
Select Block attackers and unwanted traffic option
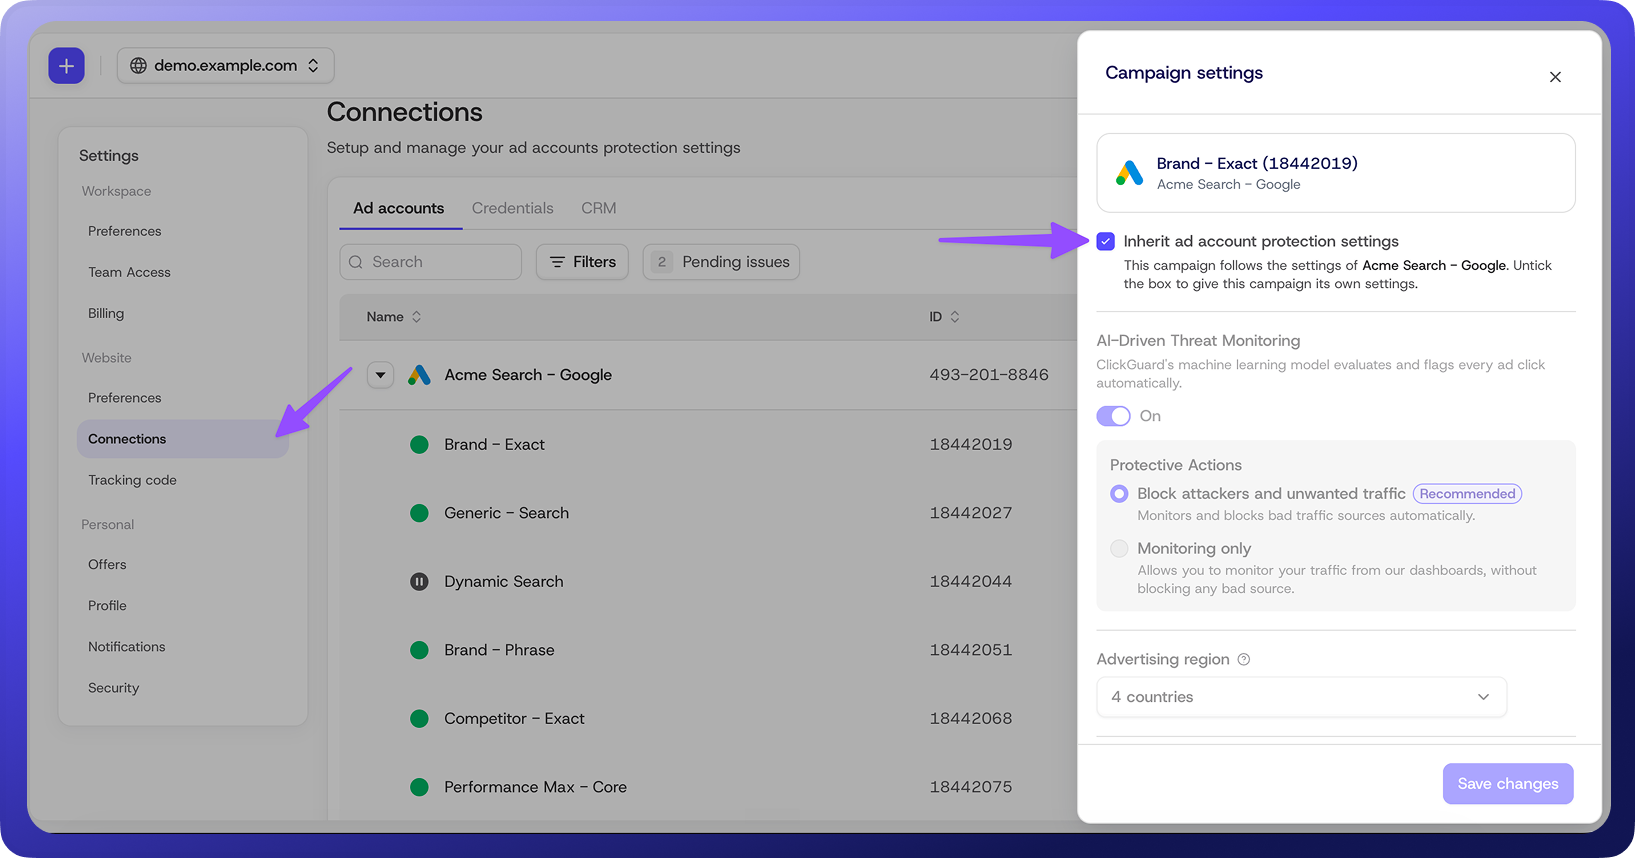pos(1119,494)
